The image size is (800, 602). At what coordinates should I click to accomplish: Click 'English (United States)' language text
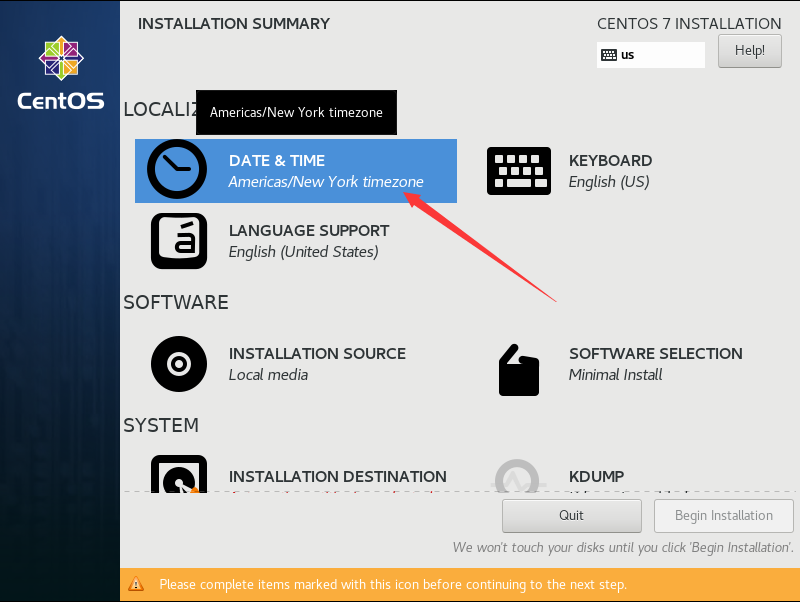(304, 252)
